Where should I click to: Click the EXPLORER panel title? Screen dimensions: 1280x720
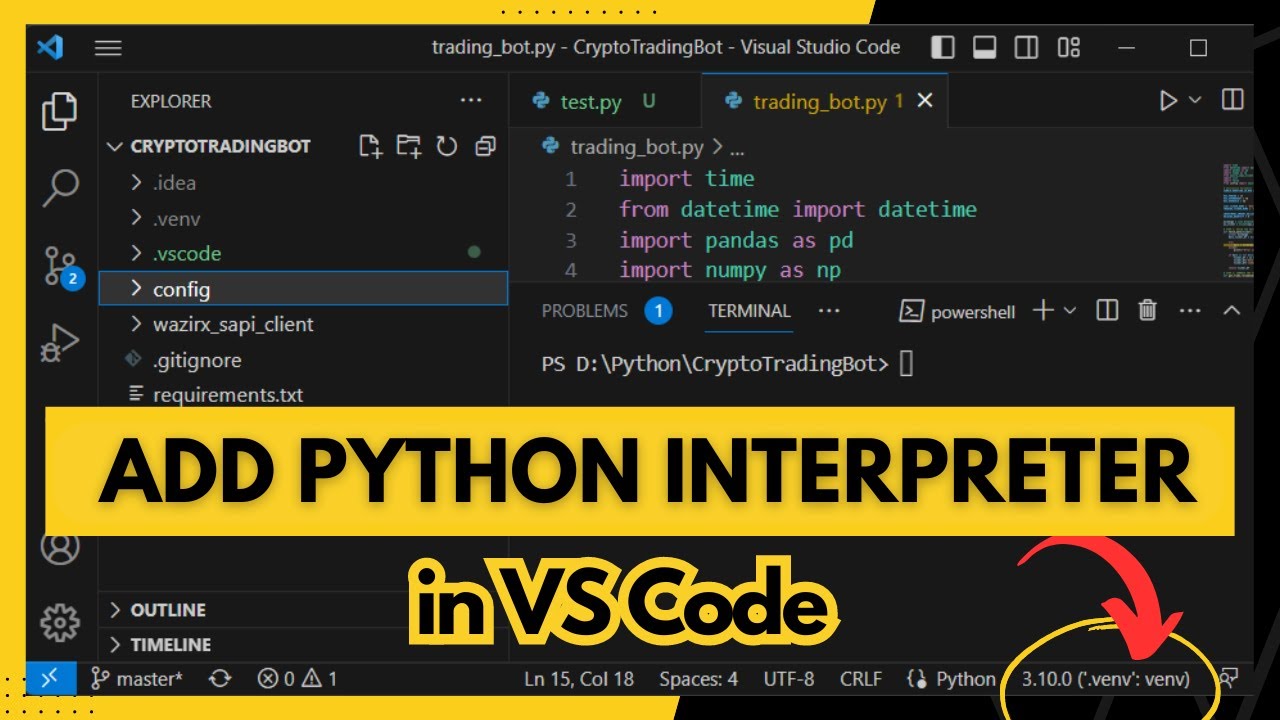(171, 101)
